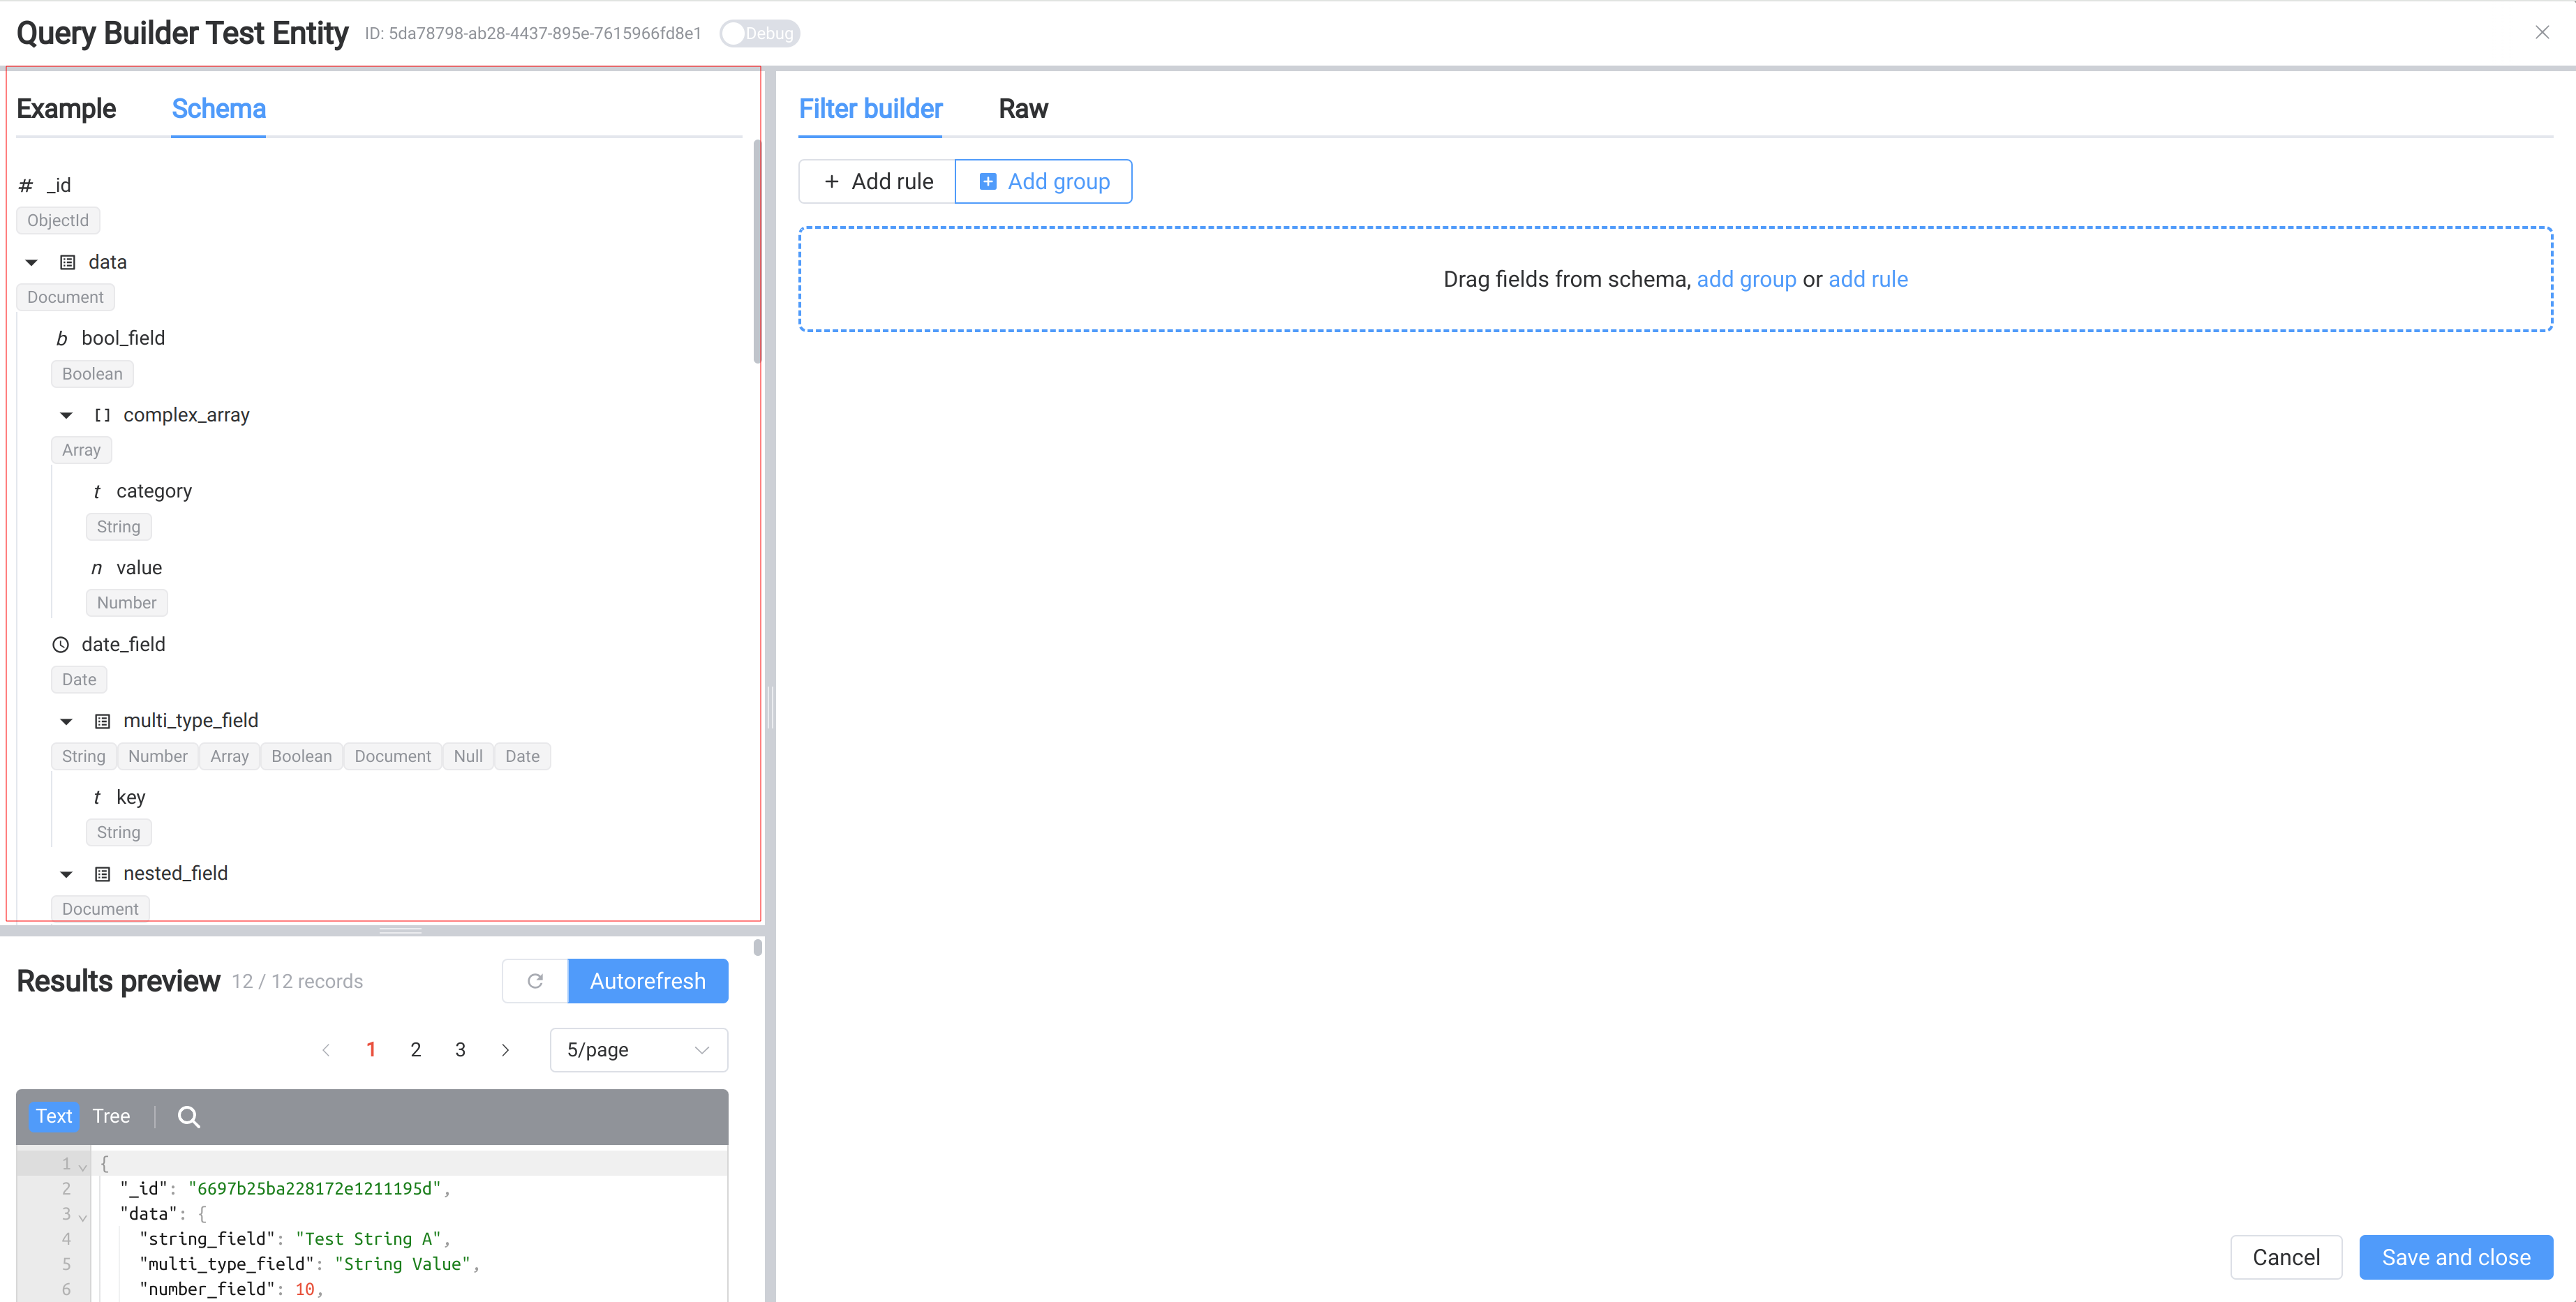Click the clock icon beside date_field
Image resolution: width=2576 pixels, height=1302 pixels.
click(x=61, y=644)
